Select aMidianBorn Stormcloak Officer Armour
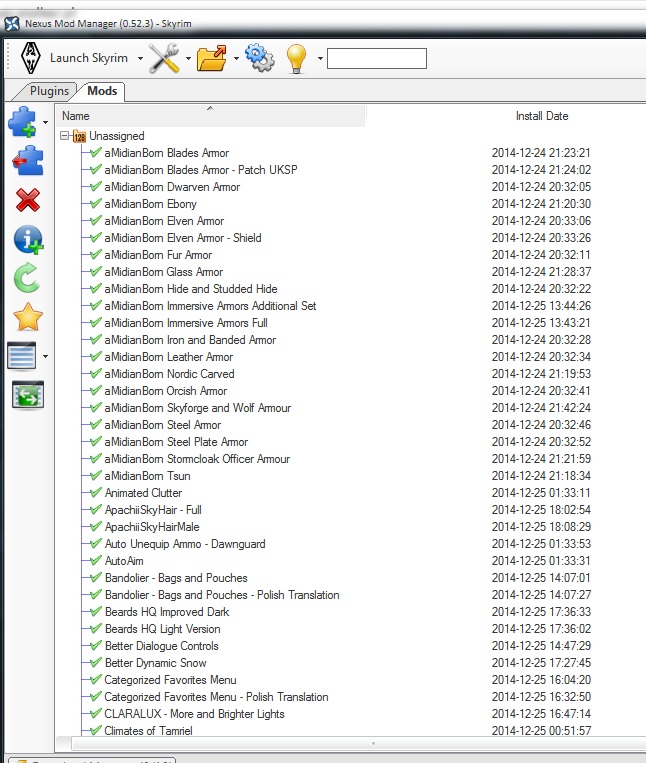 [x=197, y=459]
